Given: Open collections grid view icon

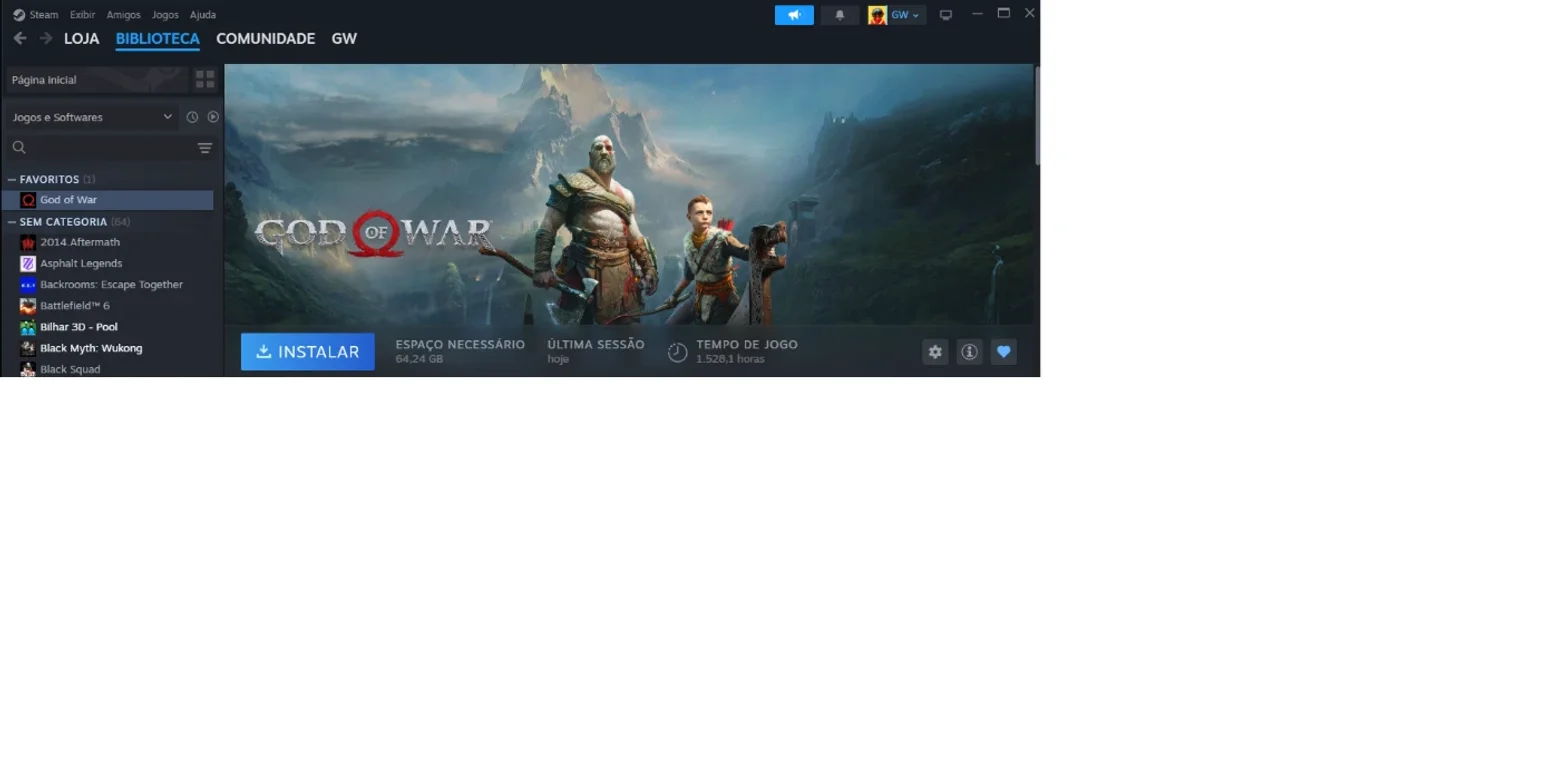Looking at the screenshot, I should (x=205, y=80).
